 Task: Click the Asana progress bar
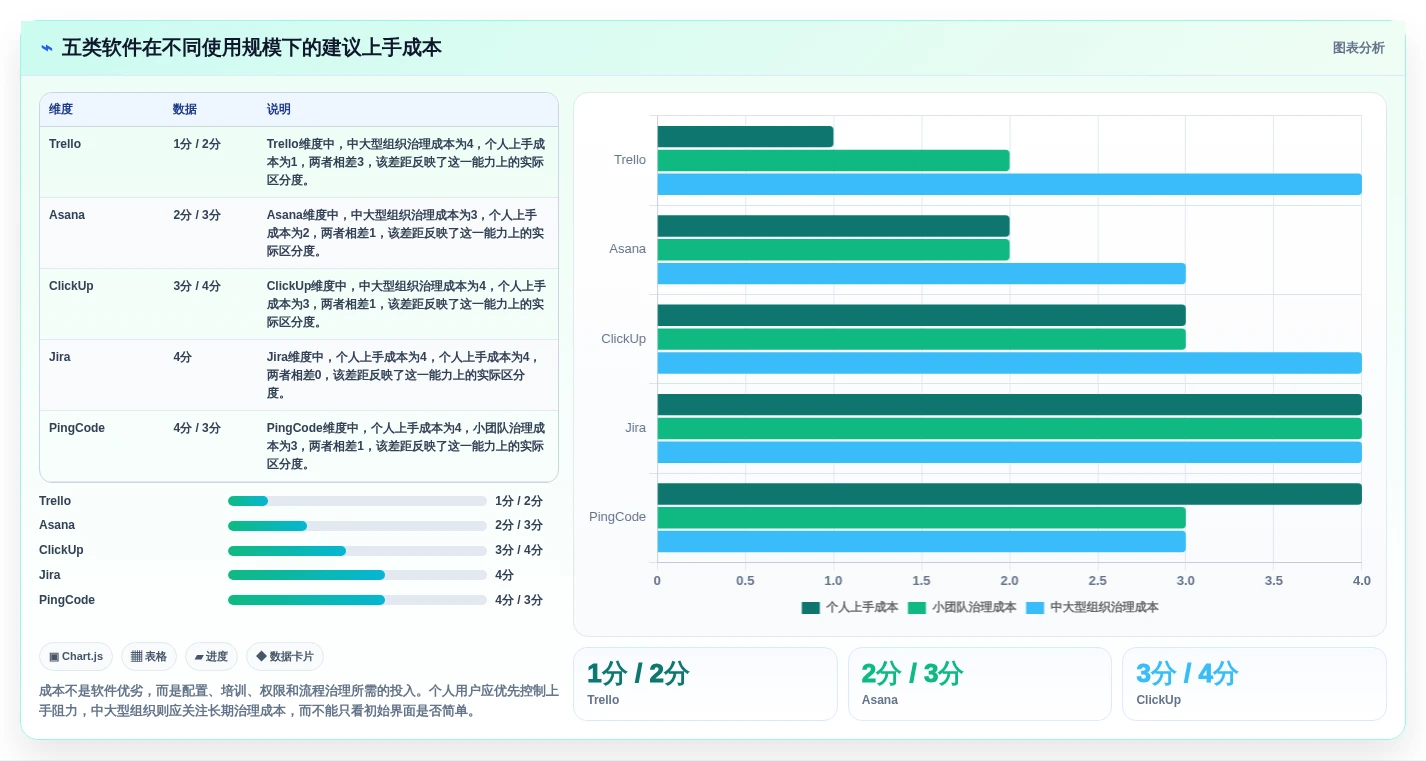(x=357, y=526)
